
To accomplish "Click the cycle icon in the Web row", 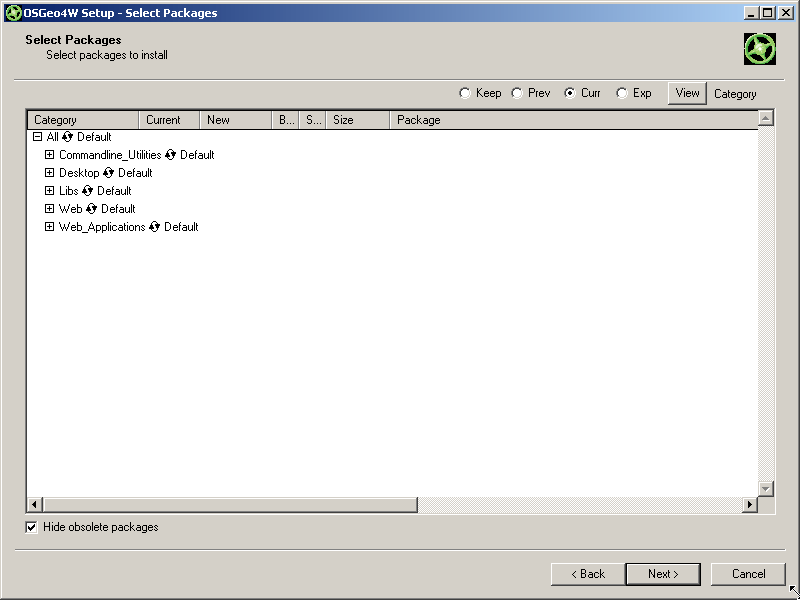I will pyautogui.click(x=91, y=209).
